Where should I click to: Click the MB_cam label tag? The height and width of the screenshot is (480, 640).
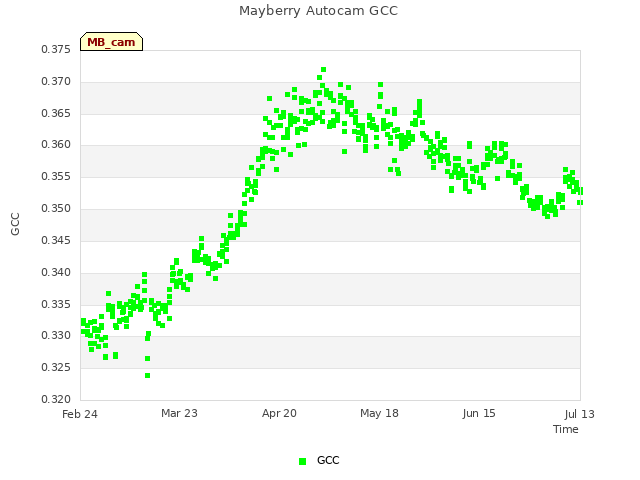coord(111,42)
